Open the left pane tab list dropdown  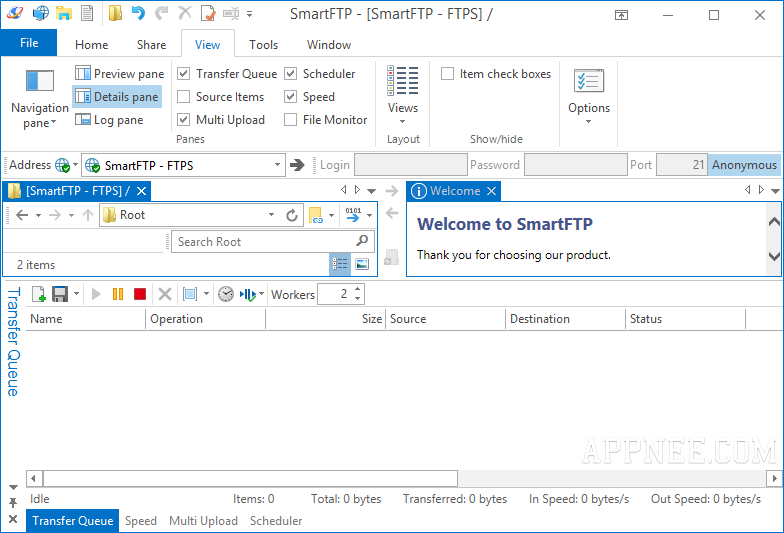tap(371, 191)
